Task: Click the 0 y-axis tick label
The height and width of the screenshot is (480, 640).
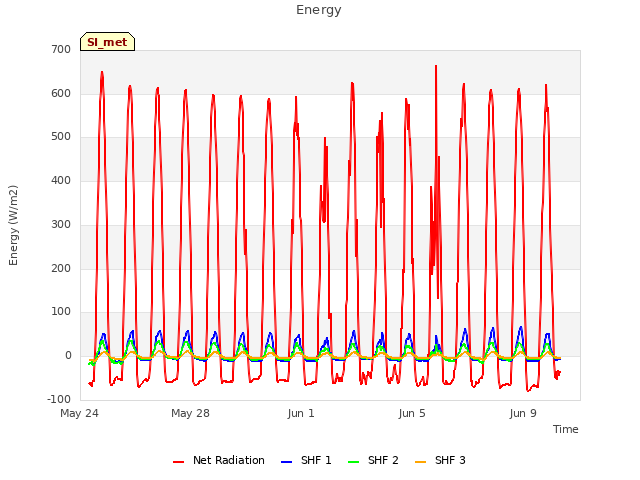Action: 68,356
